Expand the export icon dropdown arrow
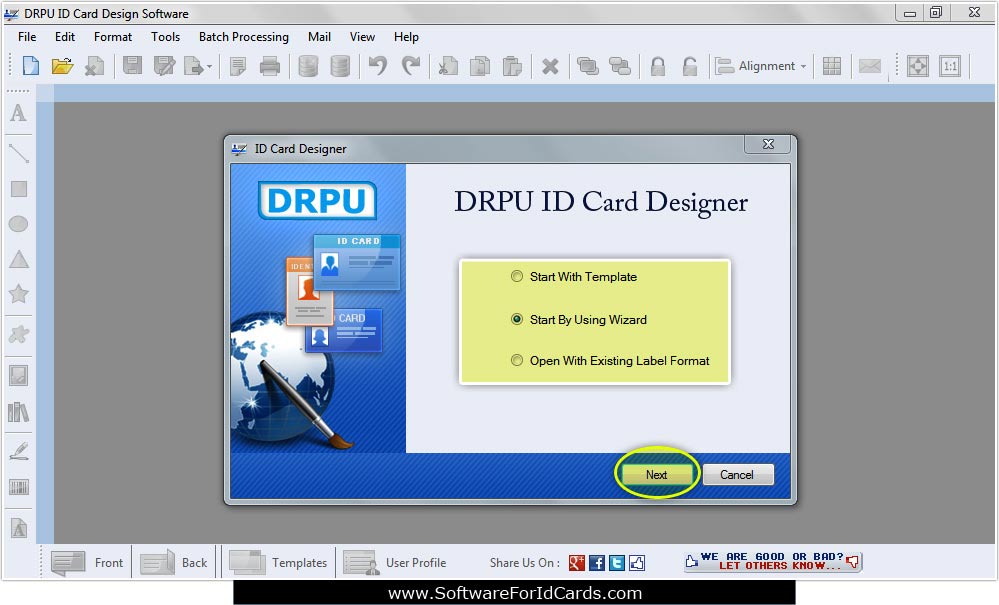The height and width of the screenshot is (605, 999). tap(210, 66)
